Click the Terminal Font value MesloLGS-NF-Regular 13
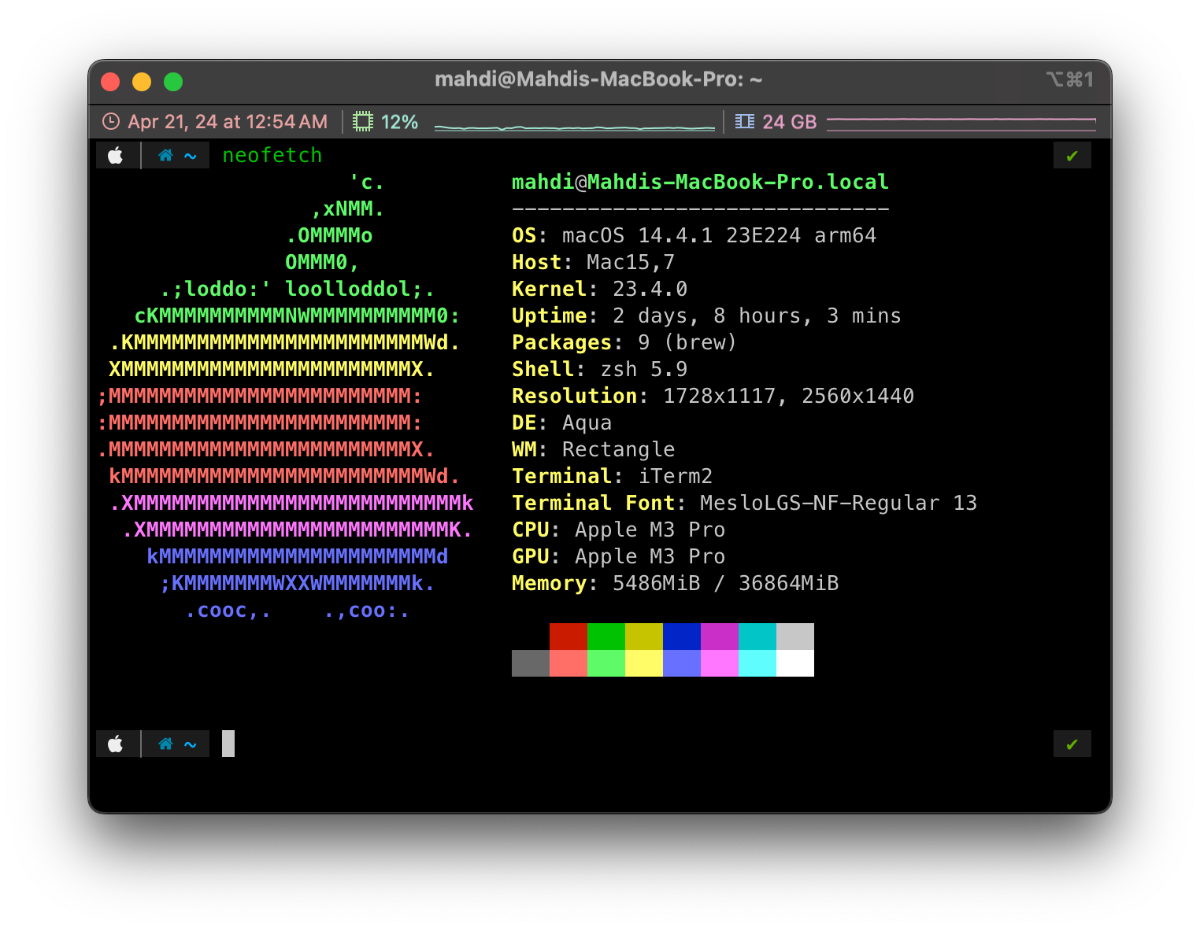The height and width of the screenshot is (930, 1200). click(839, 503)
